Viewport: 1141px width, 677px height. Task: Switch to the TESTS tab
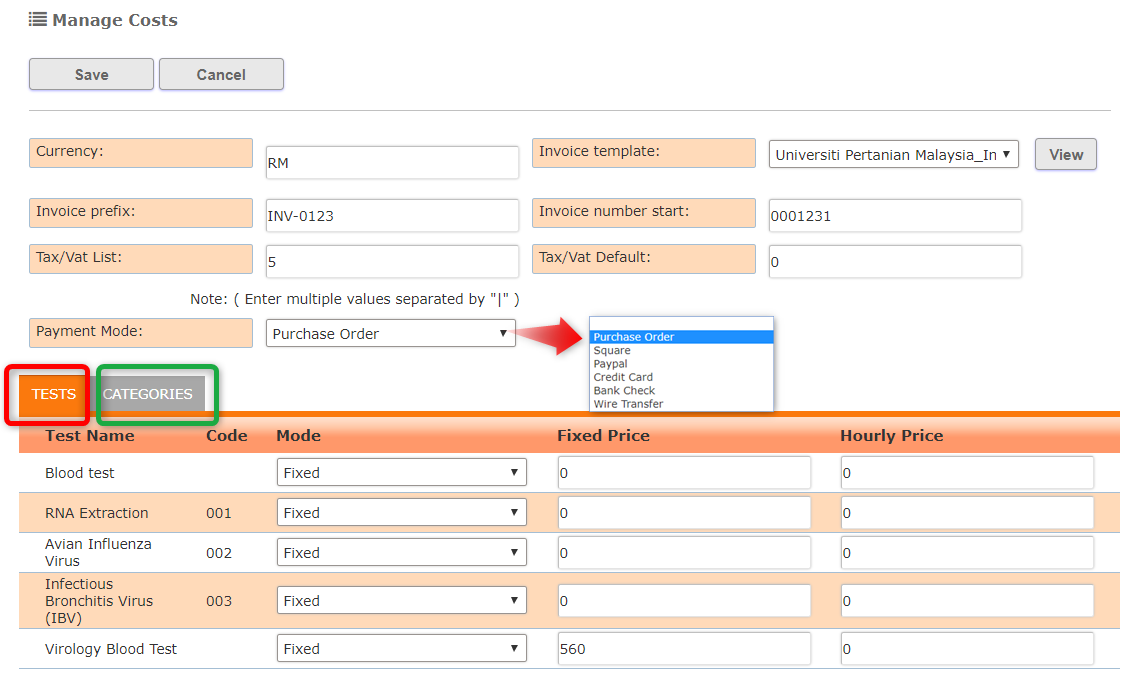53,395
